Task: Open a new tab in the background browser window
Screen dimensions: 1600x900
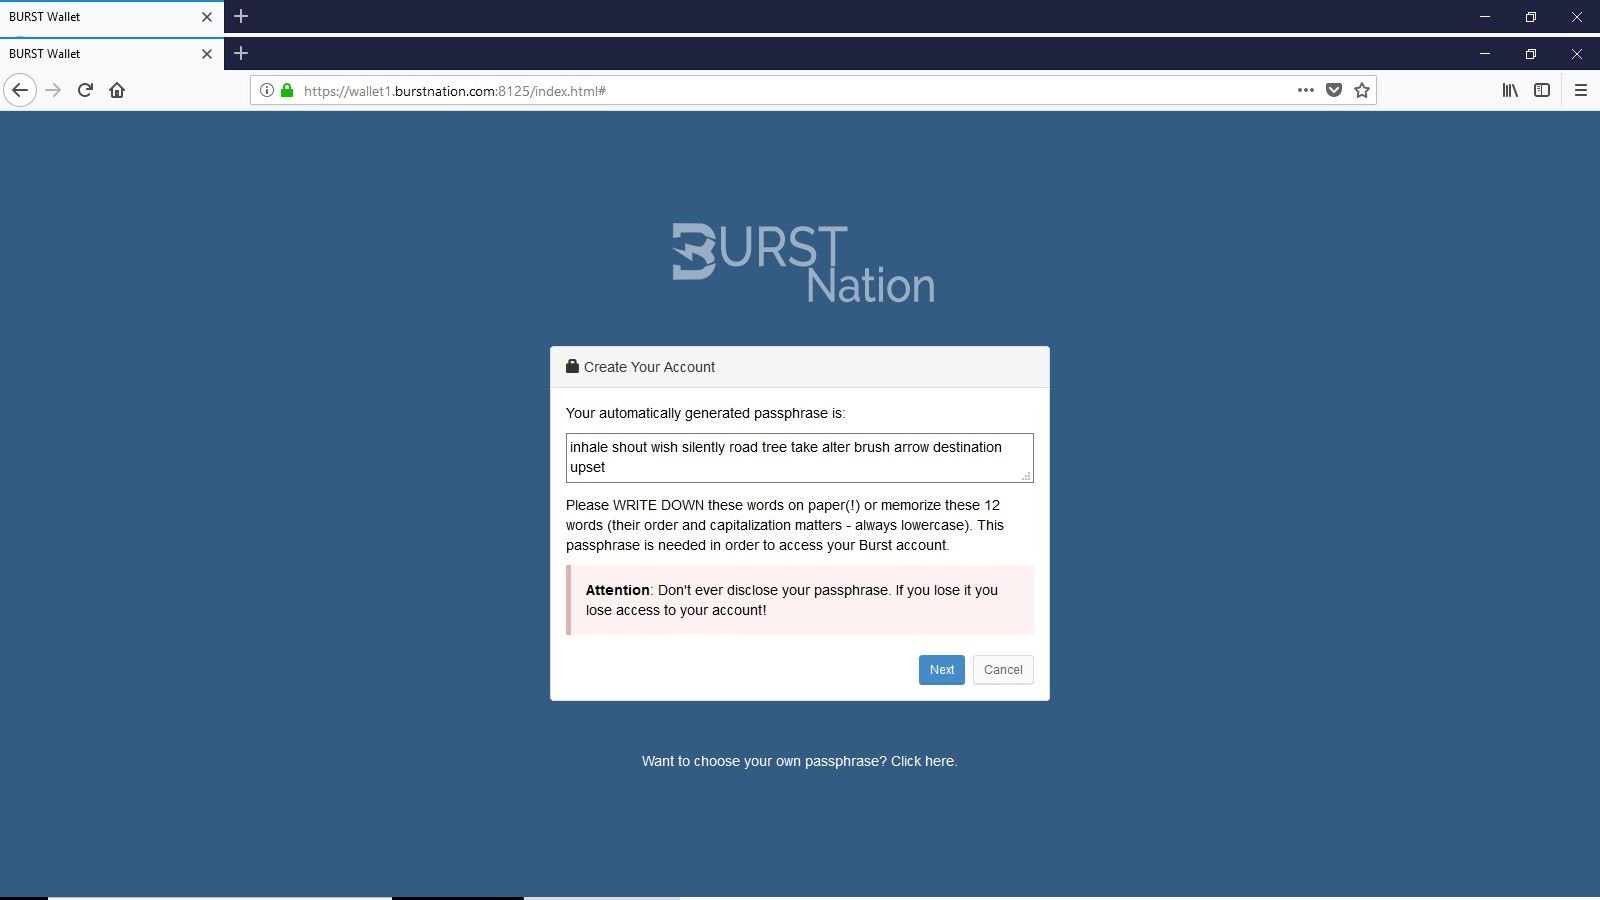Action: pos(241,16)
